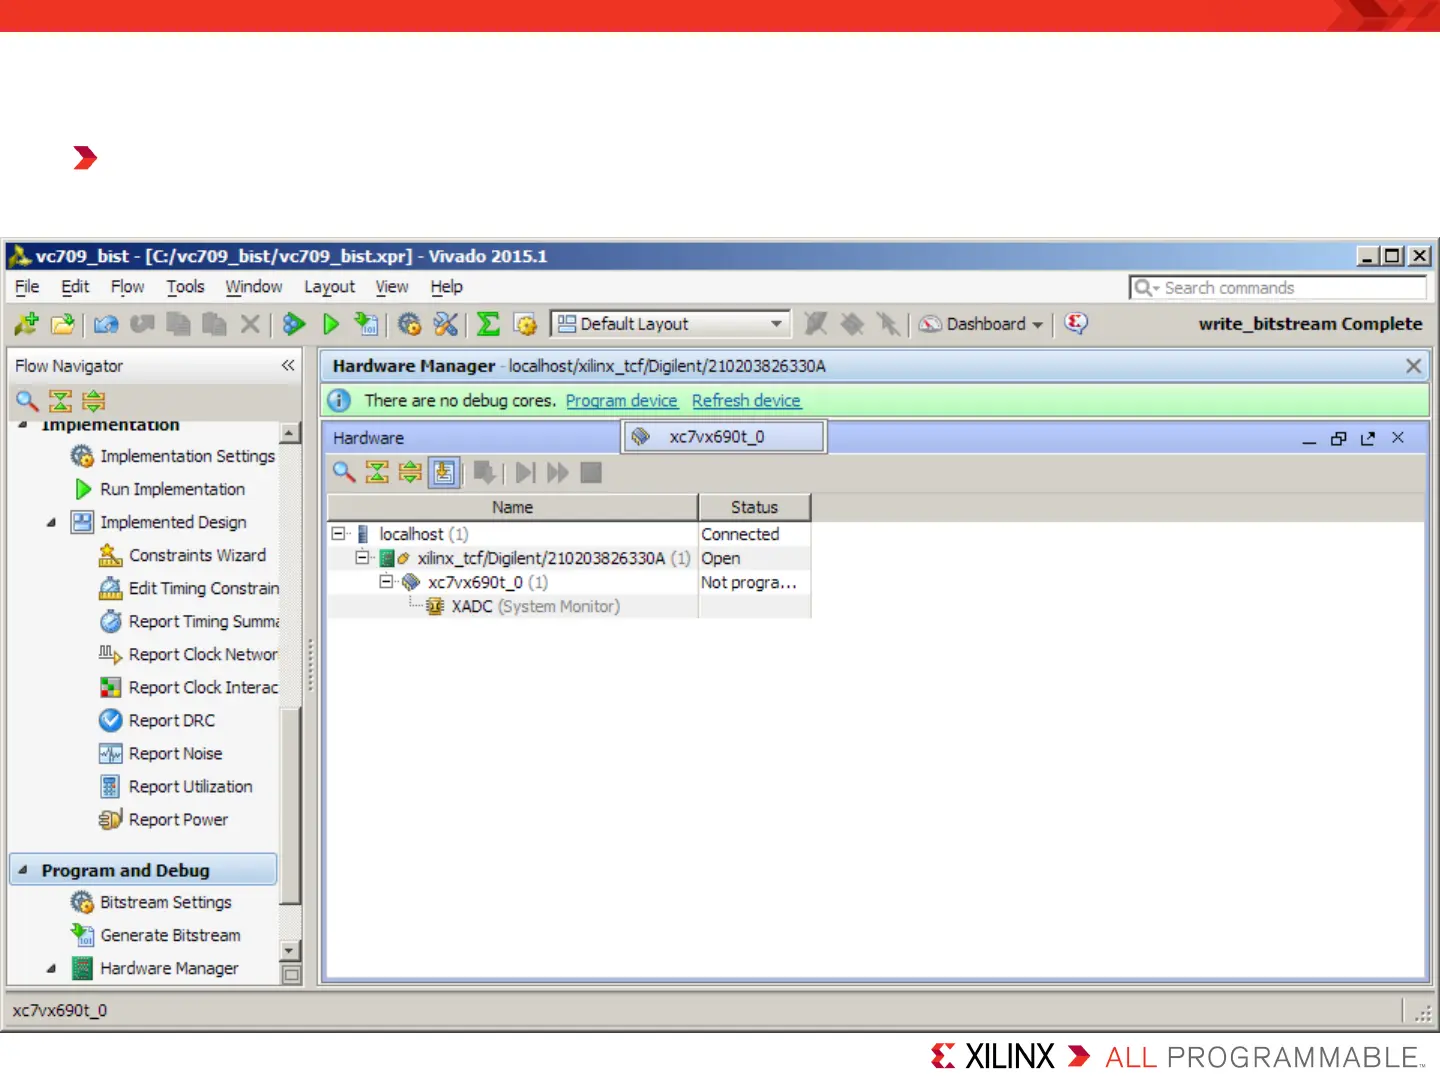The image size is (1440, 1080).
Task: Click the XADC System Monitor chip icon
Action: (x=435, y=606)
